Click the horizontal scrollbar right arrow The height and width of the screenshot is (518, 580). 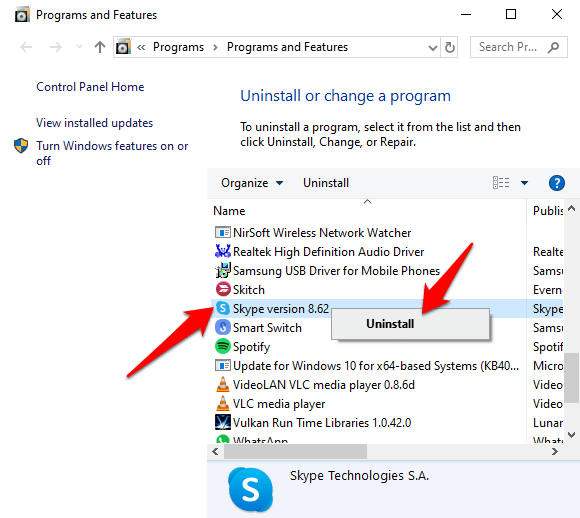[554, 451]
